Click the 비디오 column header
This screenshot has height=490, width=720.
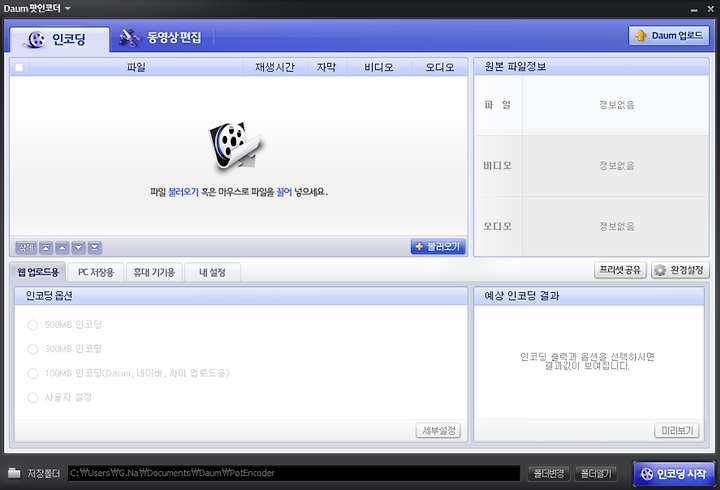pyautogui.click(x=378, y=68)
